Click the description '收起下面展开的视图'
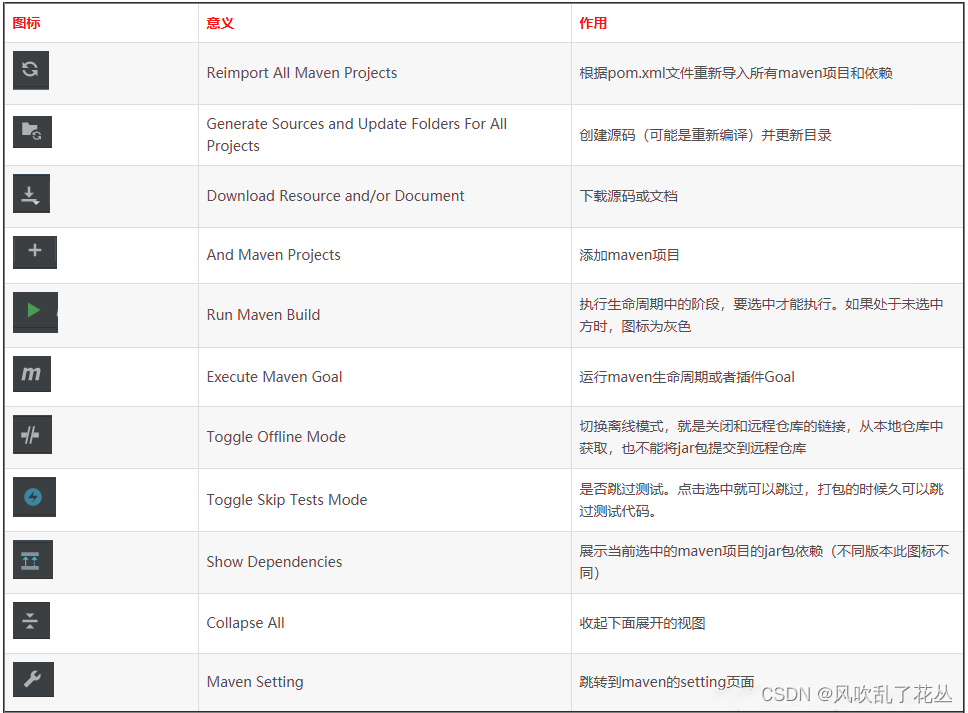This screenshot has width=968, height=713. (x=642, y=623)
